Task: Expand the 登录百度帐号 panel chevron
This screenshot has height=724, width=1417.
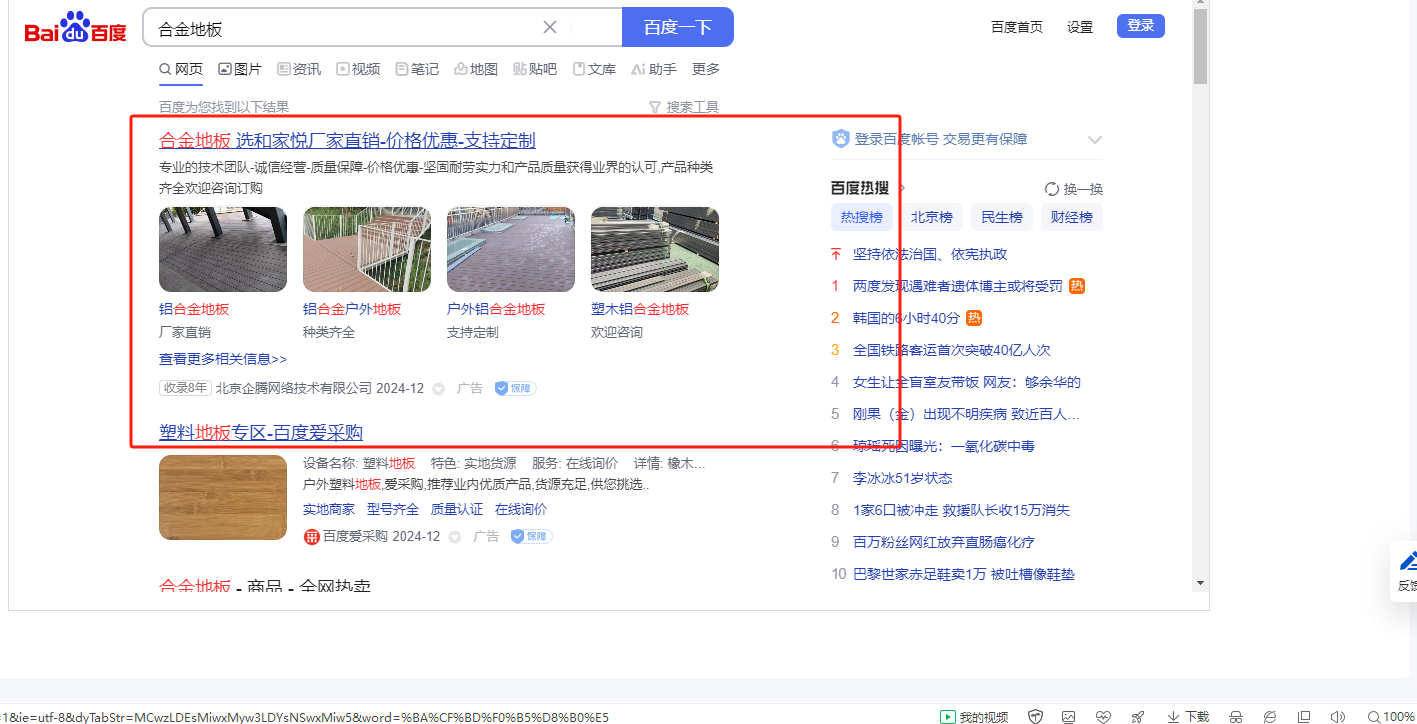Action: (1095, 140)
